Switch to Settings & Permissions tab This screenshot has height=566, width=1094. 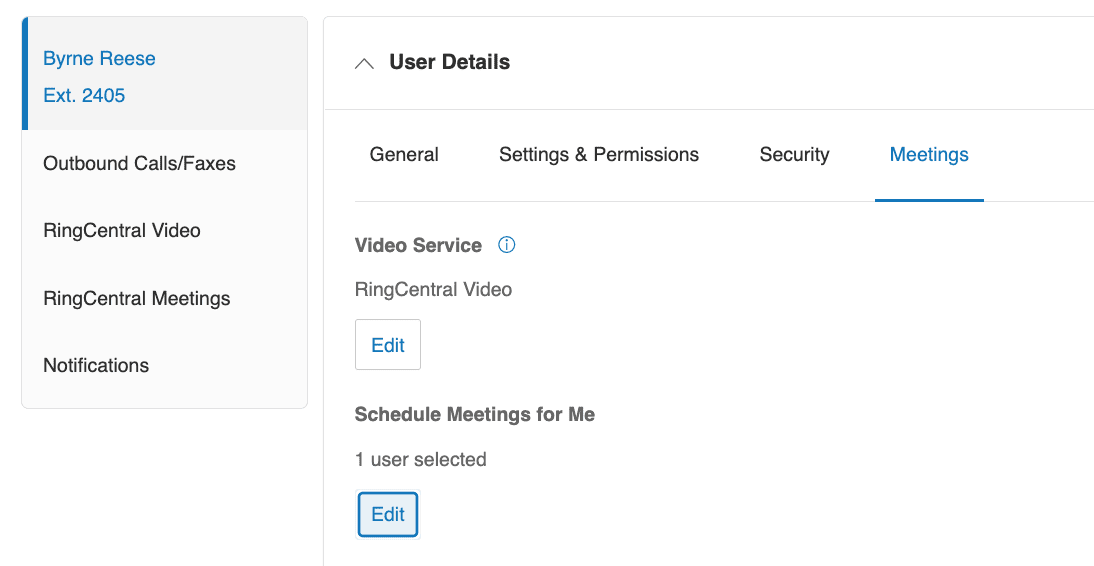tap(599, 155)
